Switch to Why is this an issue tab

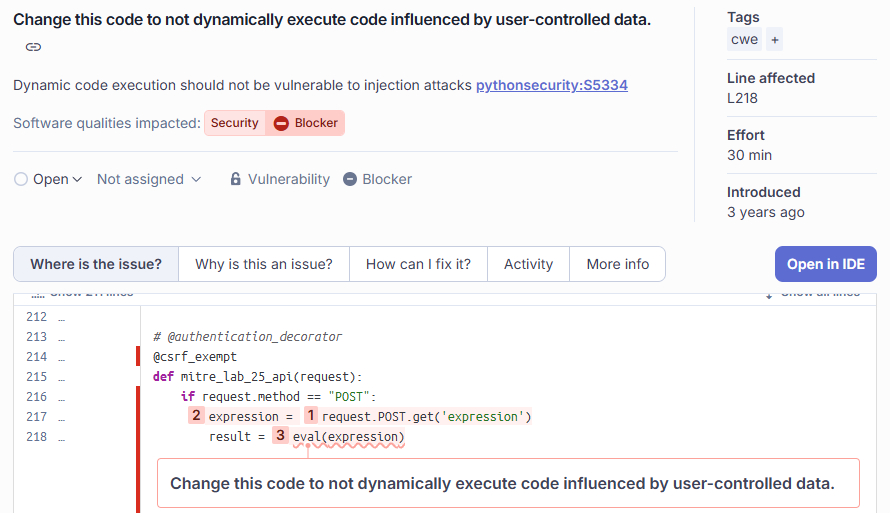(x=264, y=264)
